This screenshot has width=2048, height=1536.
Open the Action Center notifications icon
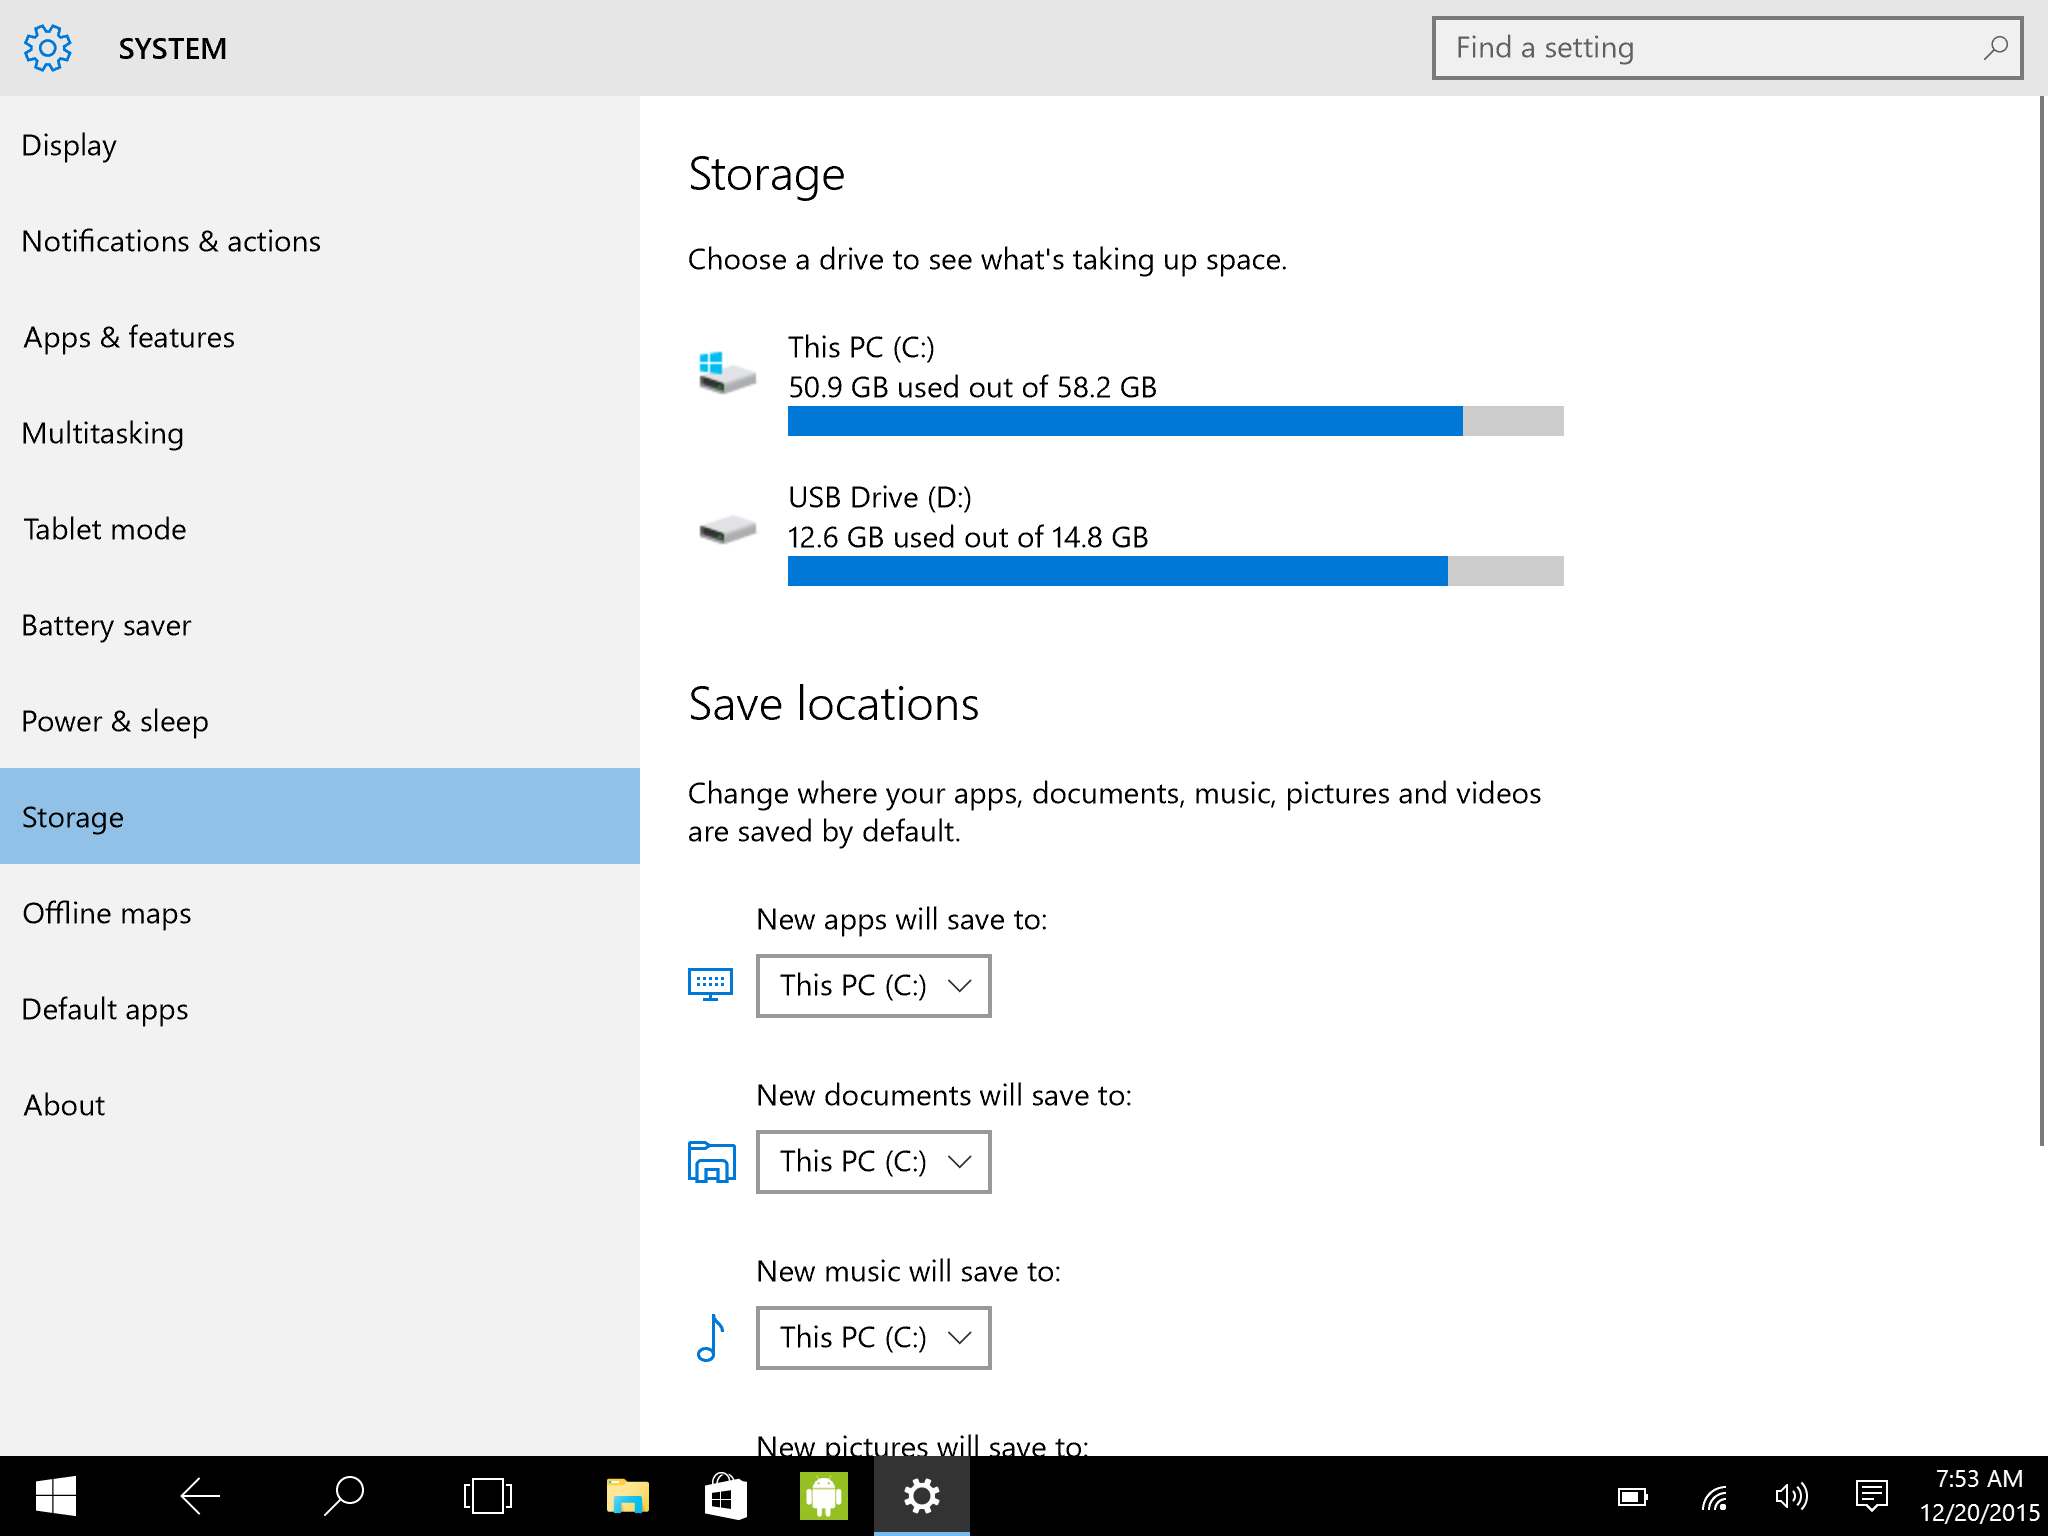coord(1870,1496)
